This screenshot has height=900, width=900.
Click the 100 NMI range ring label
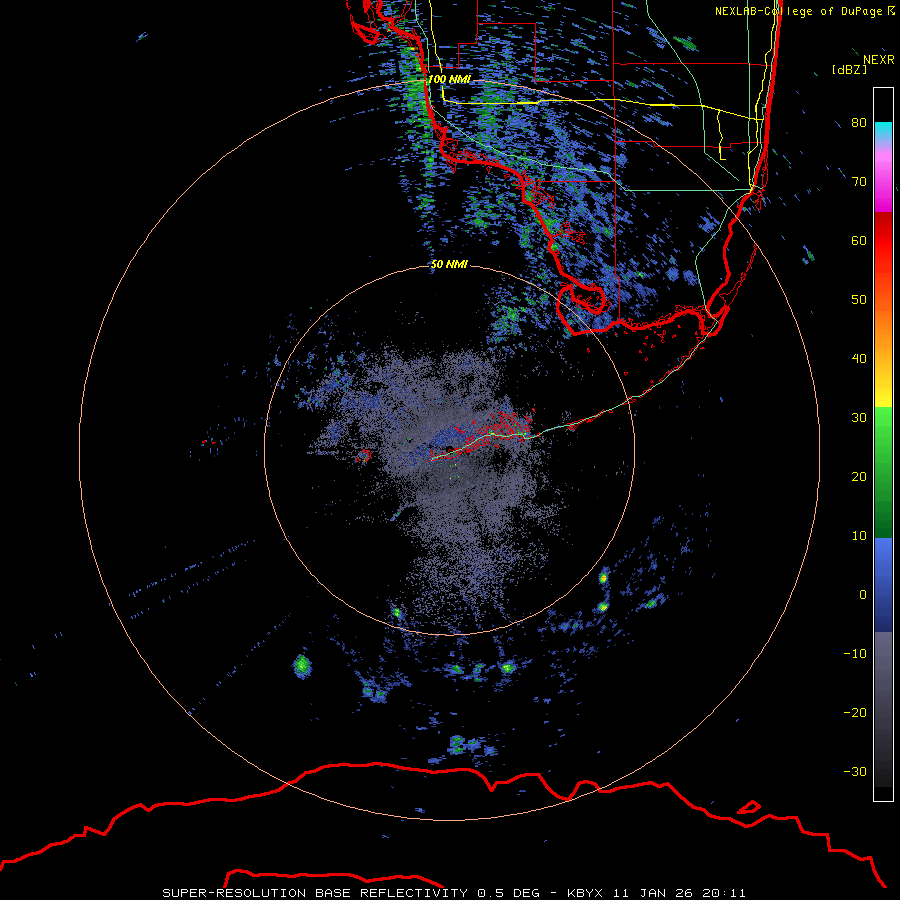(x=449, y=79)
